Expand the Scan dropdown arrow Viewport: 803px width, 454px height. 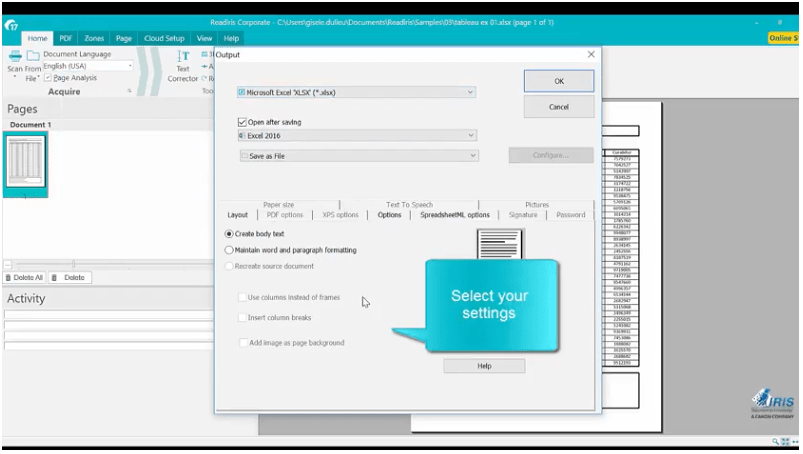tap(15, 77)
